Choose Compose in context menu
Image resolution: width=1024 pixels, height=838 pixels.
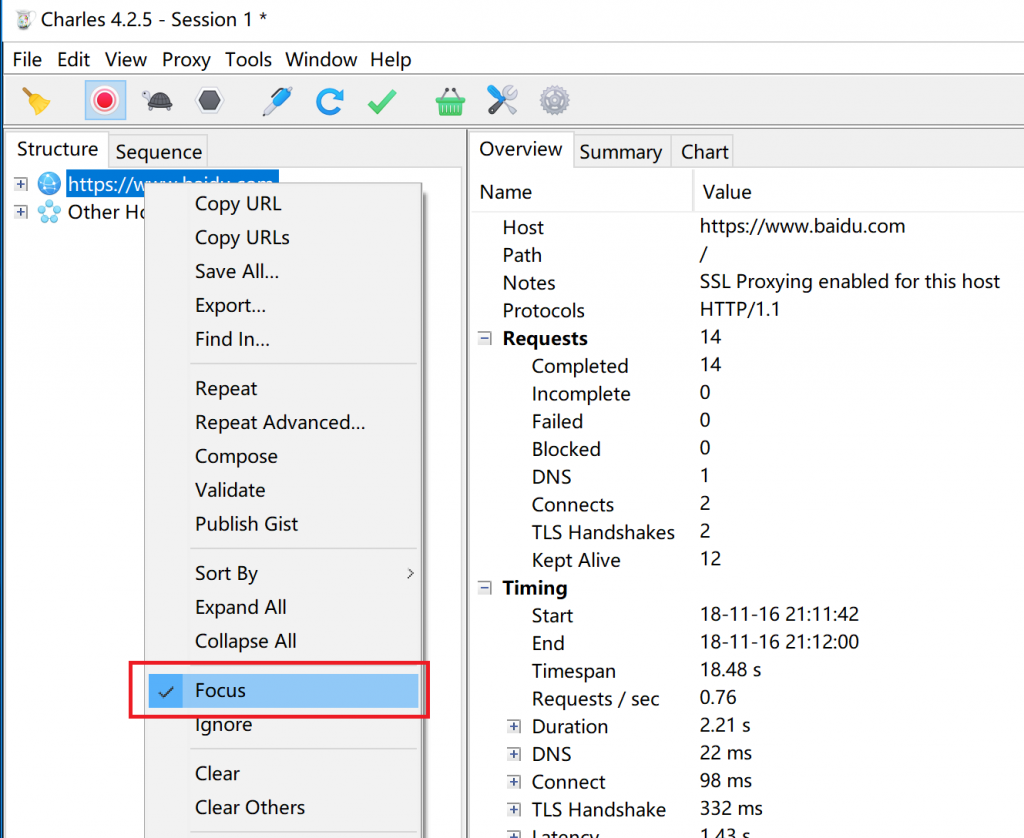[x=283, y=457]
